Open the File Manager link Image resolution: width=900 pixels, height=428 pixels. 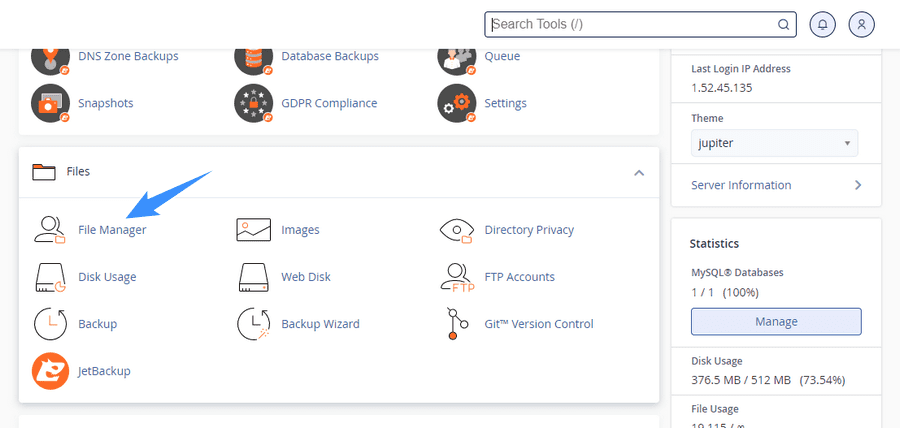click(112, 230)
